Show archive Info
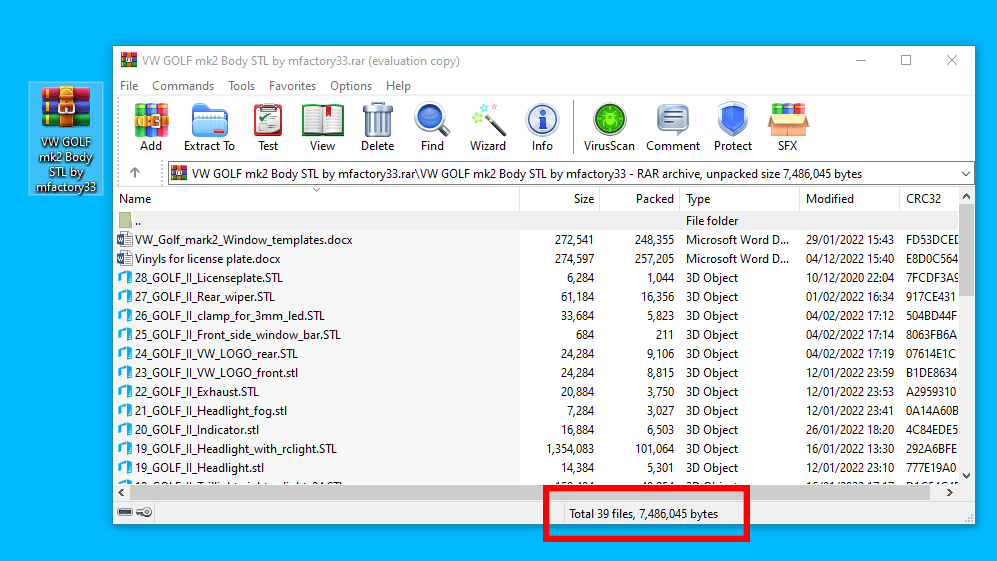The width and height of the screenshot is (997, 561). pos(542,127)
